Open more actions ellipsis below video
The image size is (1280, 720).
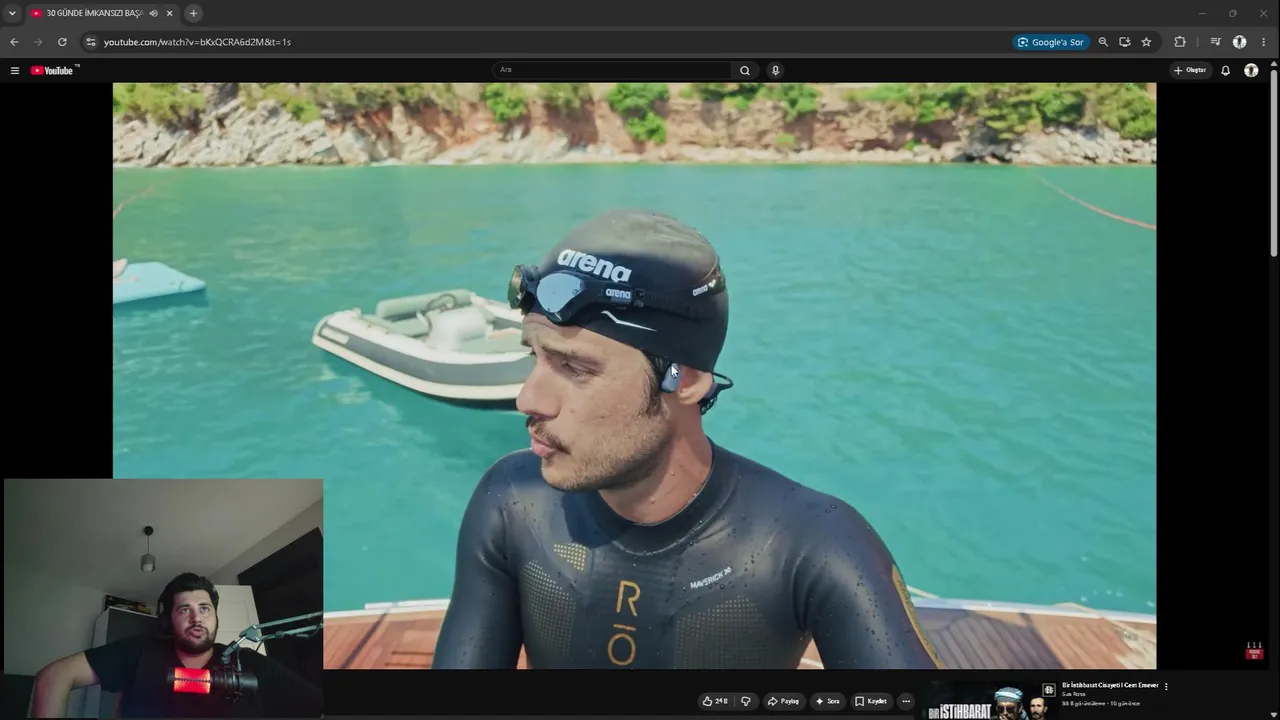click(906, 701)
